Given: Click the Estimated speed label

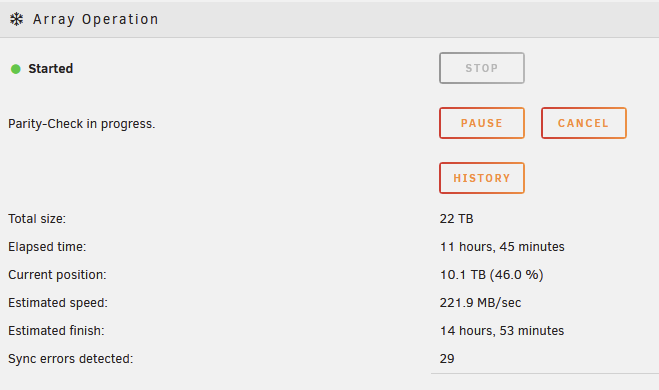Looking at the screenshot, I should point(58,303).
